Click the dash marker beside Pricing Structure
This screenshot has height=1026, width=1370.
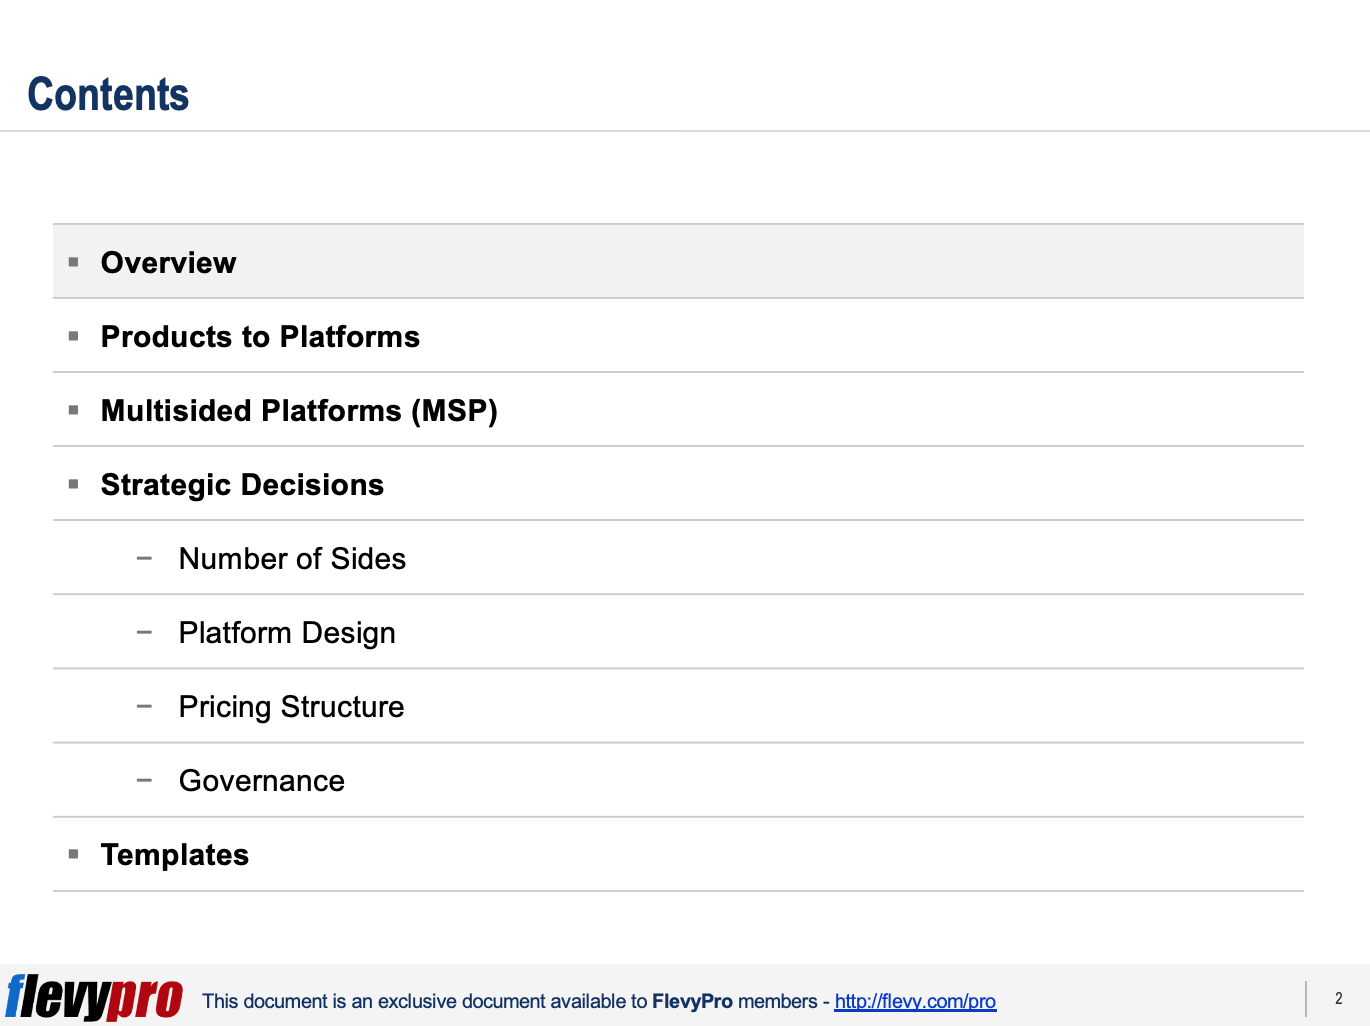144,706
